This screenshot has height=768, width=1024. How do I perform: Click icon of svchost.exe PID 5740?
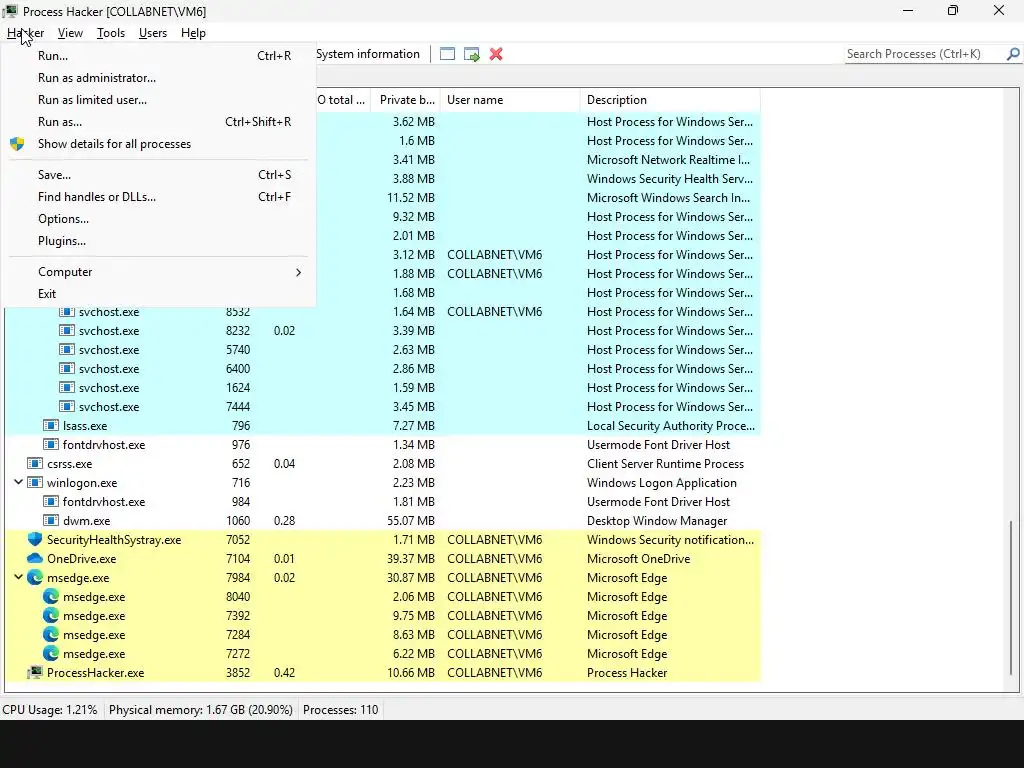tap(67, 349)
